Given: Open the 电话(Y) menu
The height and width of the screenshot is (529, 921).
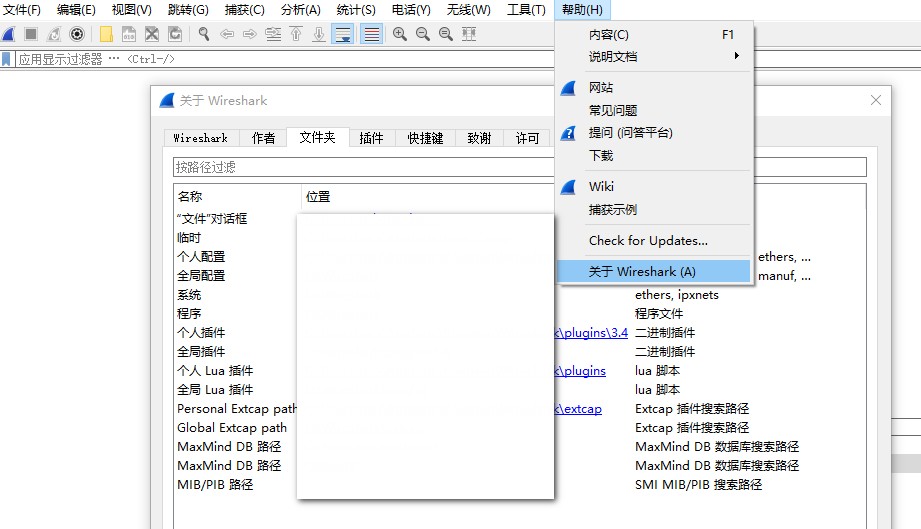Looking at the screenshot, I should 411,9.
